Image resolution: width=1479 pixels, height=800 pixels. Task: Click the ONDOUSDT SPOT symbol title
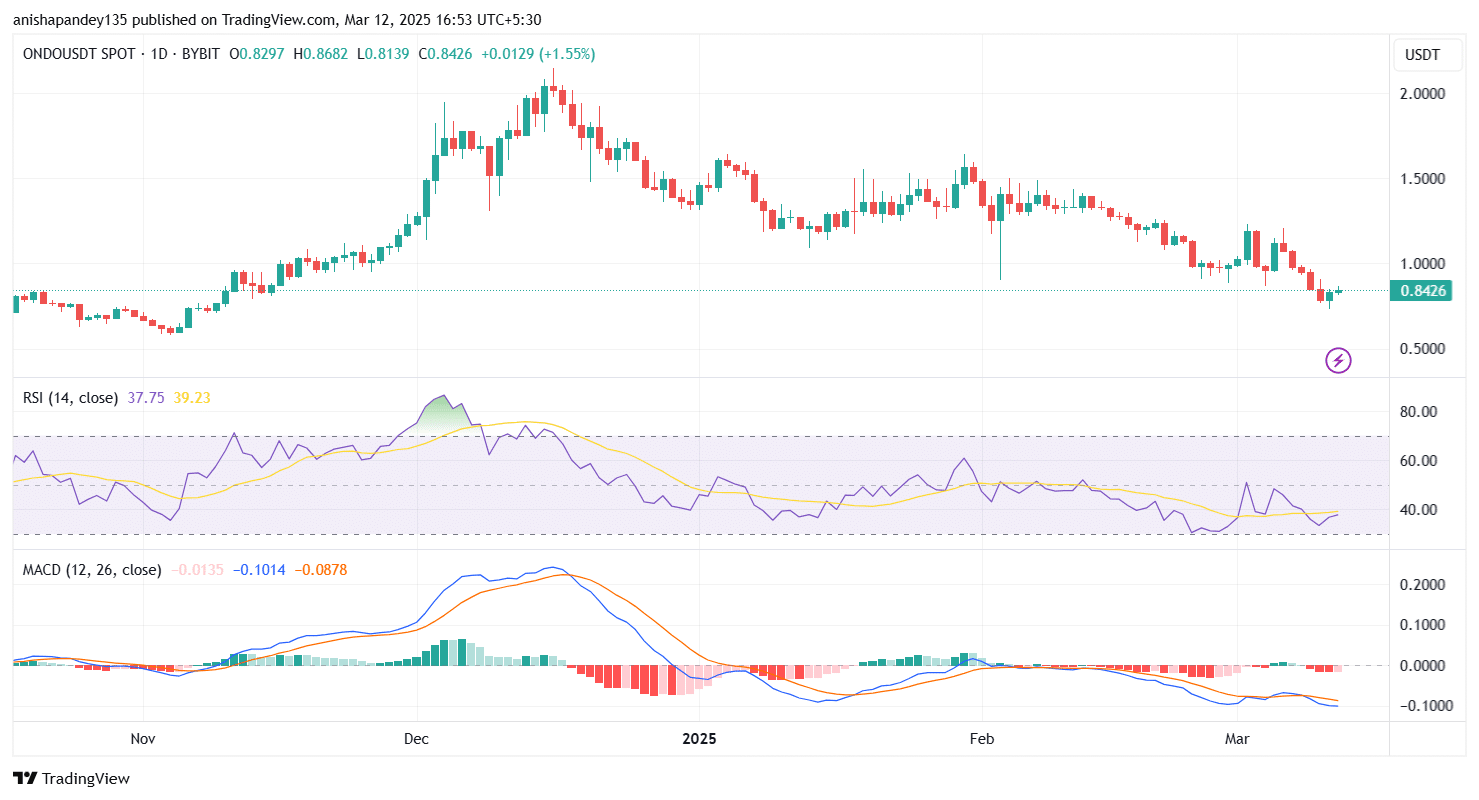click(84, 54)
